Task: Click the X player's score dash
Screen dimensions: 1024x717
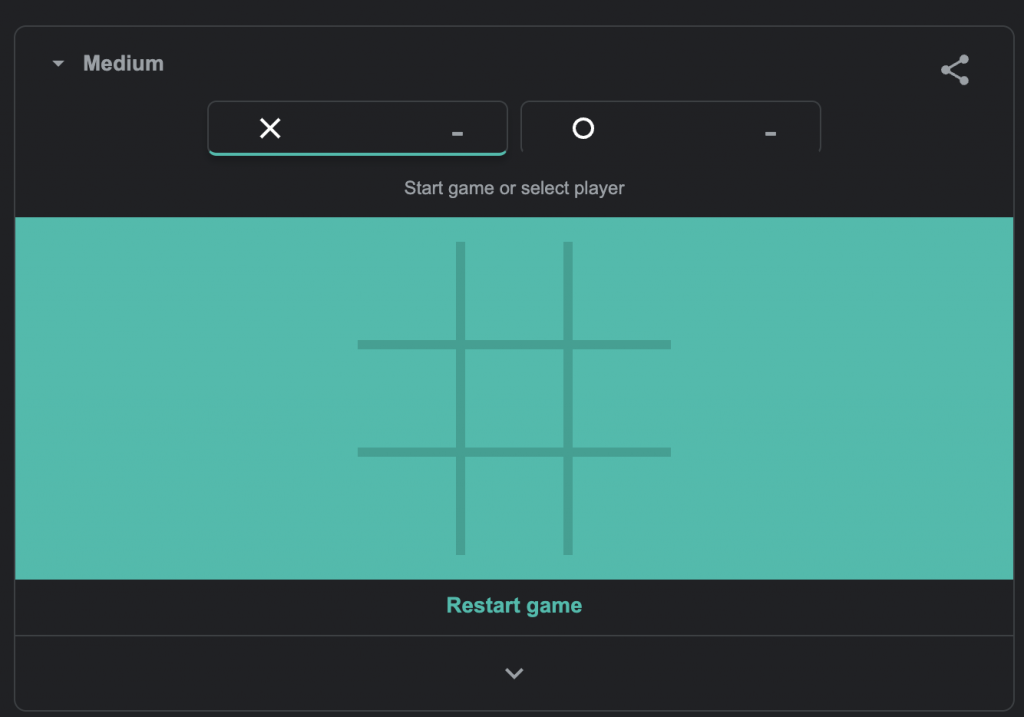Action: [x=457, y=133]
